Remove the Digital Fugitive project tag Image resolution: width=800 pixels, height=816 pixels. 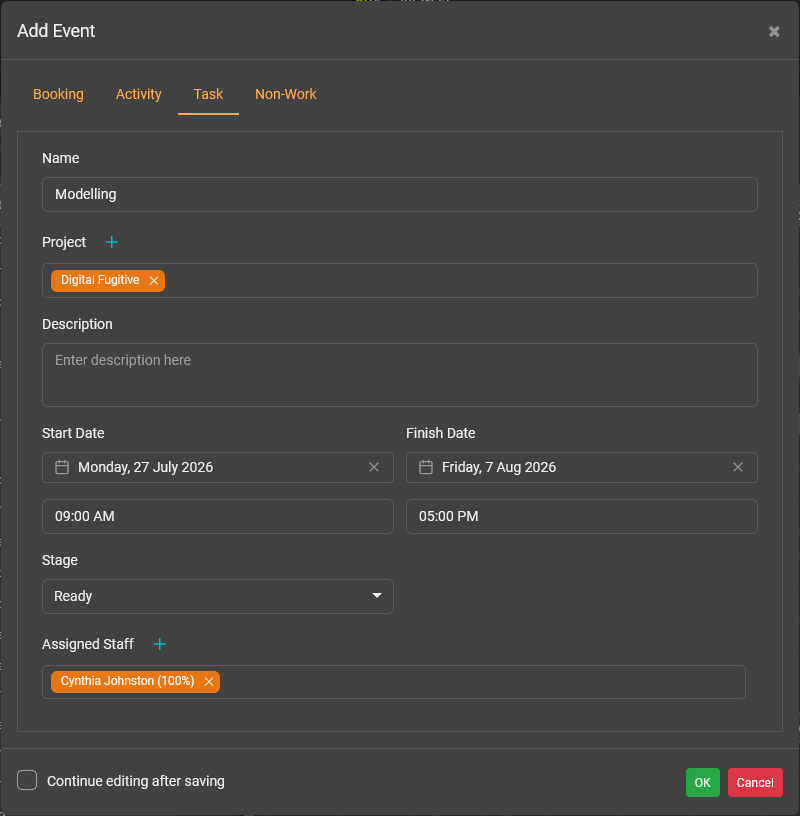point(154,281)
